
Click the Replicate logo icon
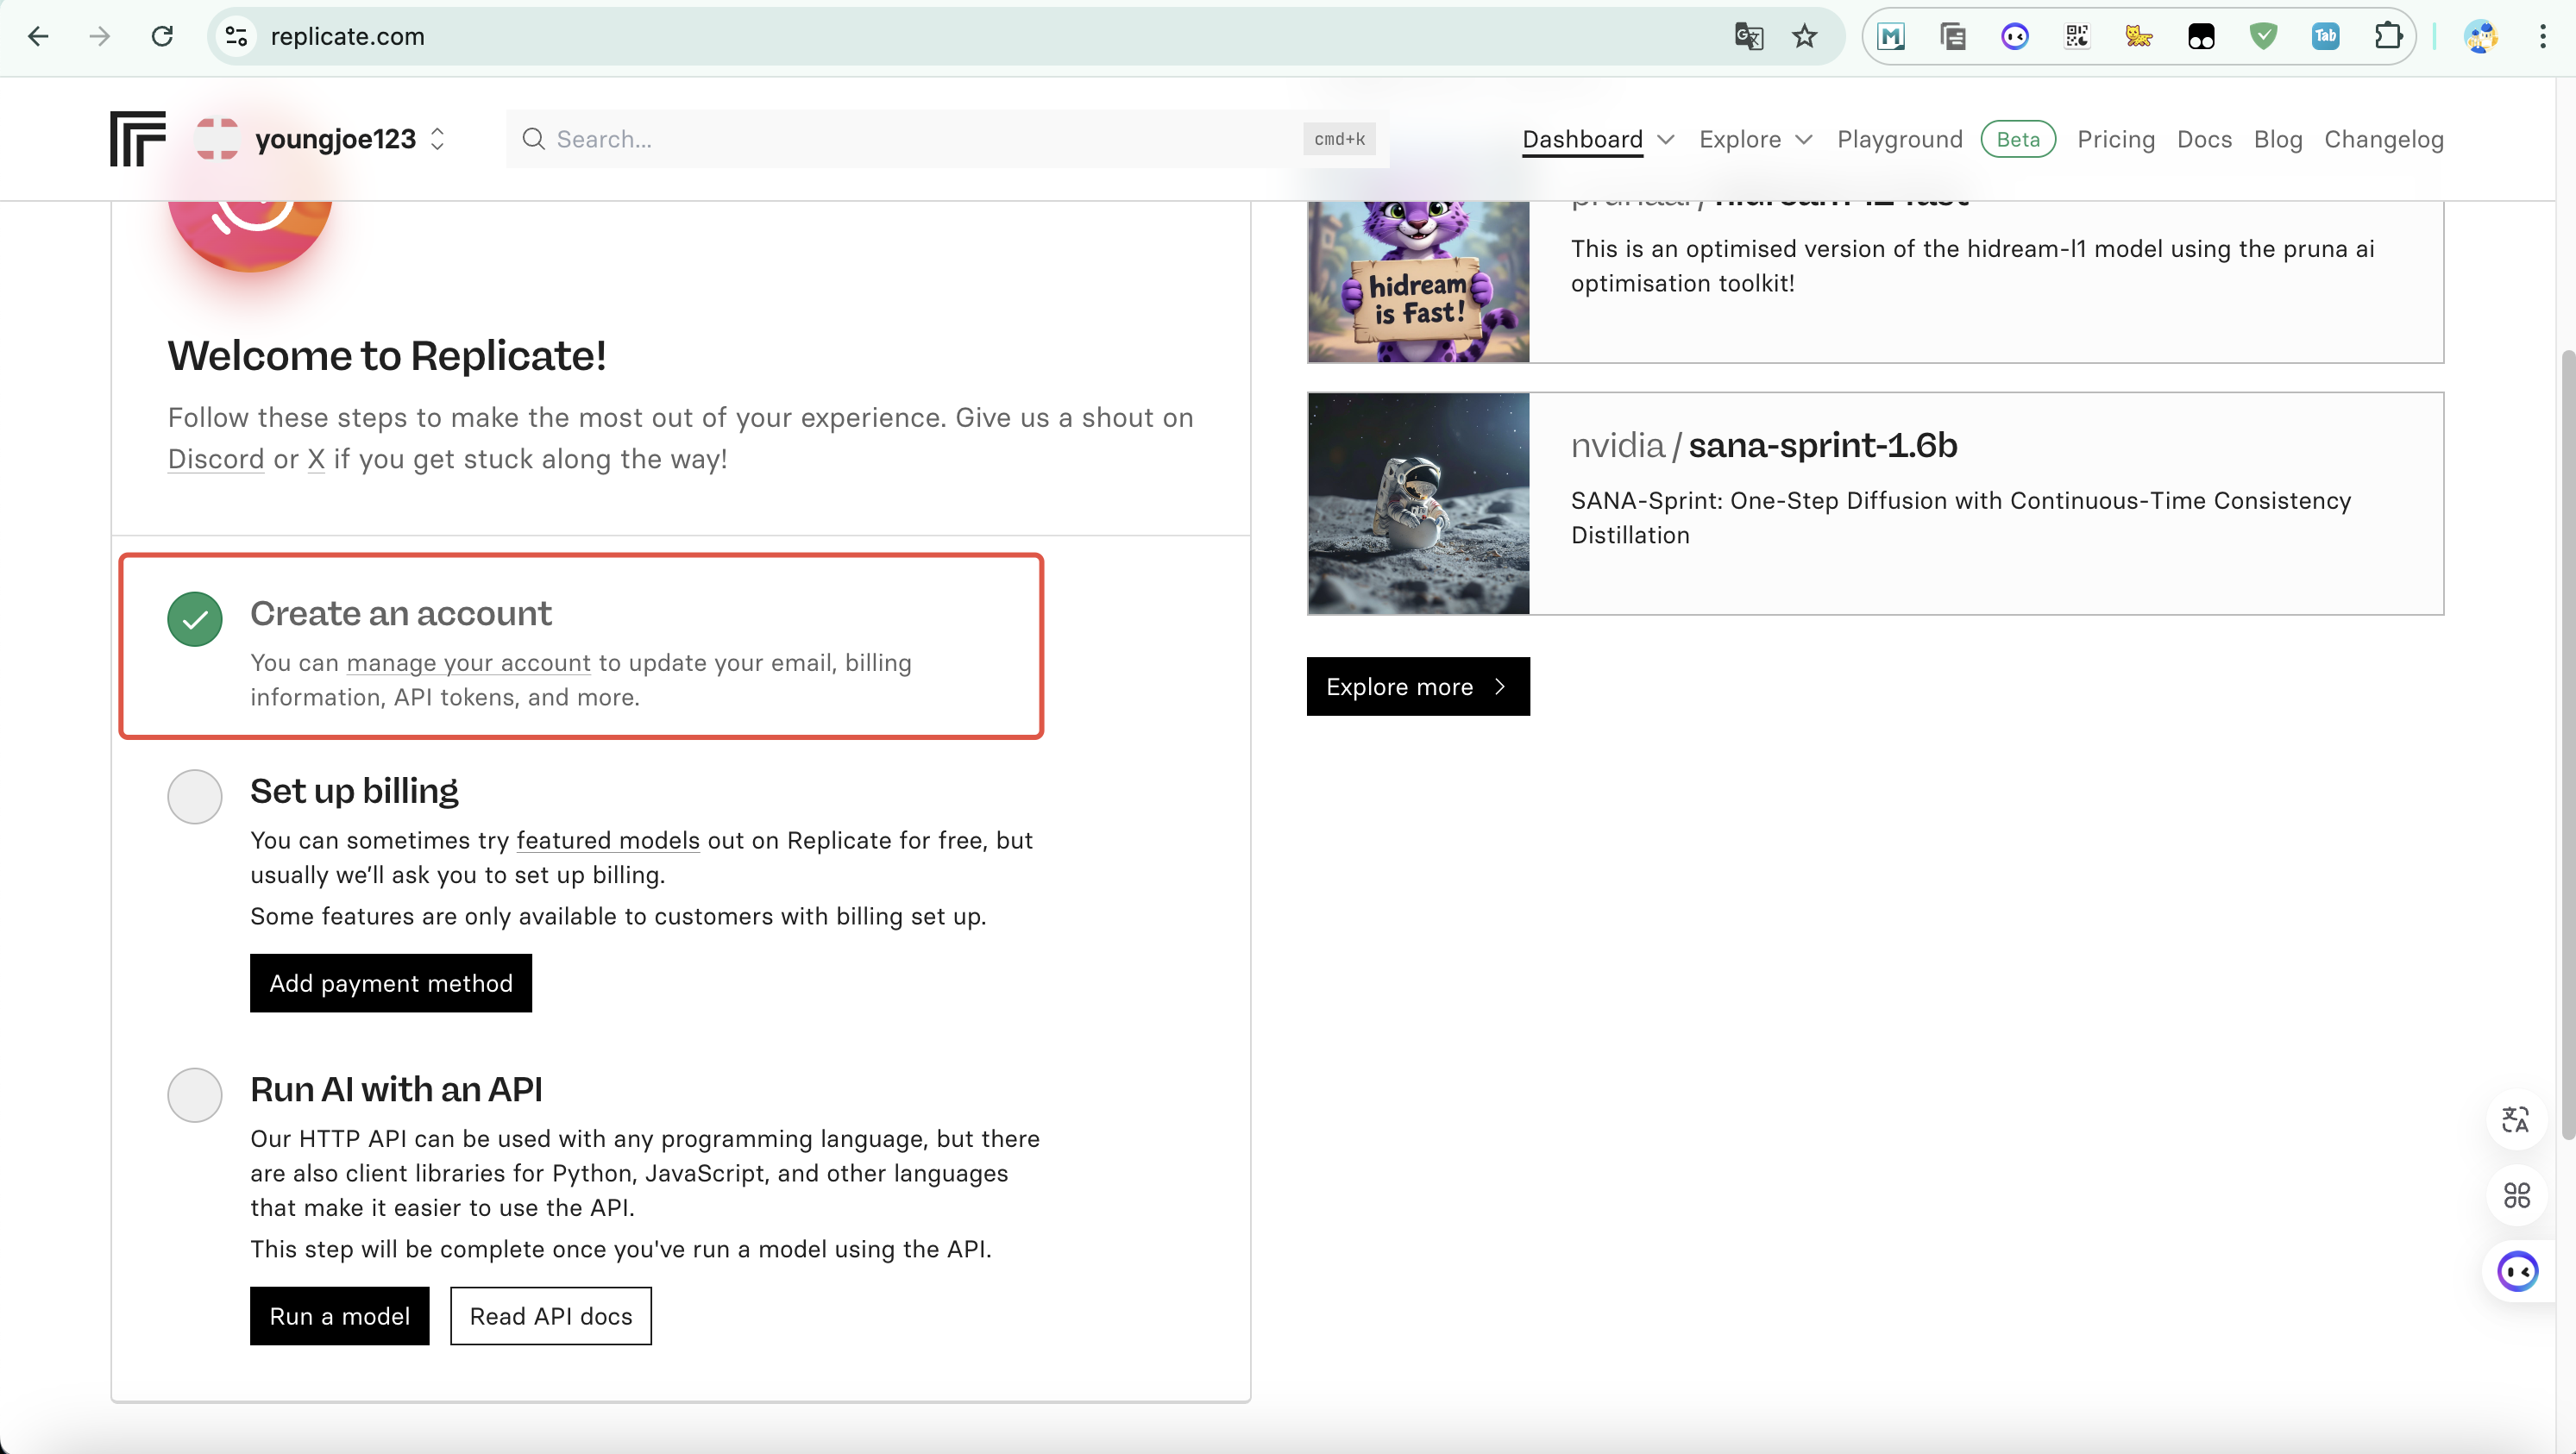(137, 138)
